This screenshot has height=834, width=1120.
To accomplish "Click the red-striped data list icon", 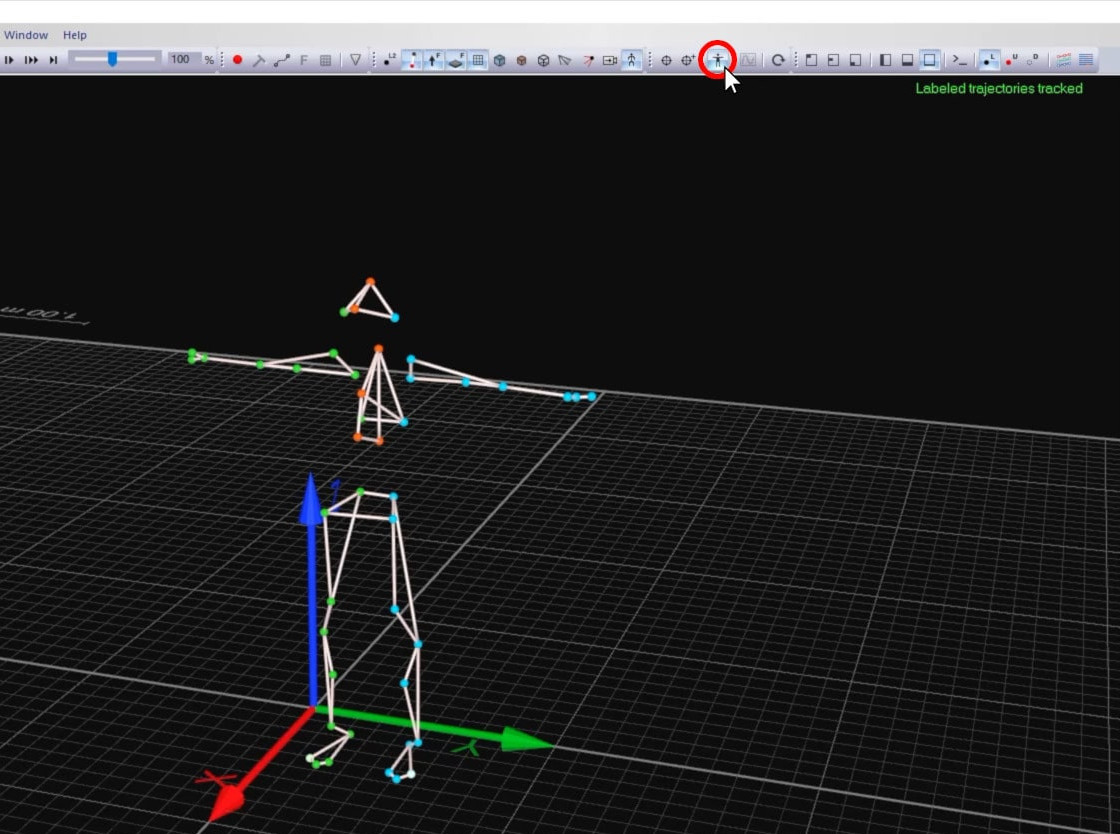I will [x=1064, y=60].
